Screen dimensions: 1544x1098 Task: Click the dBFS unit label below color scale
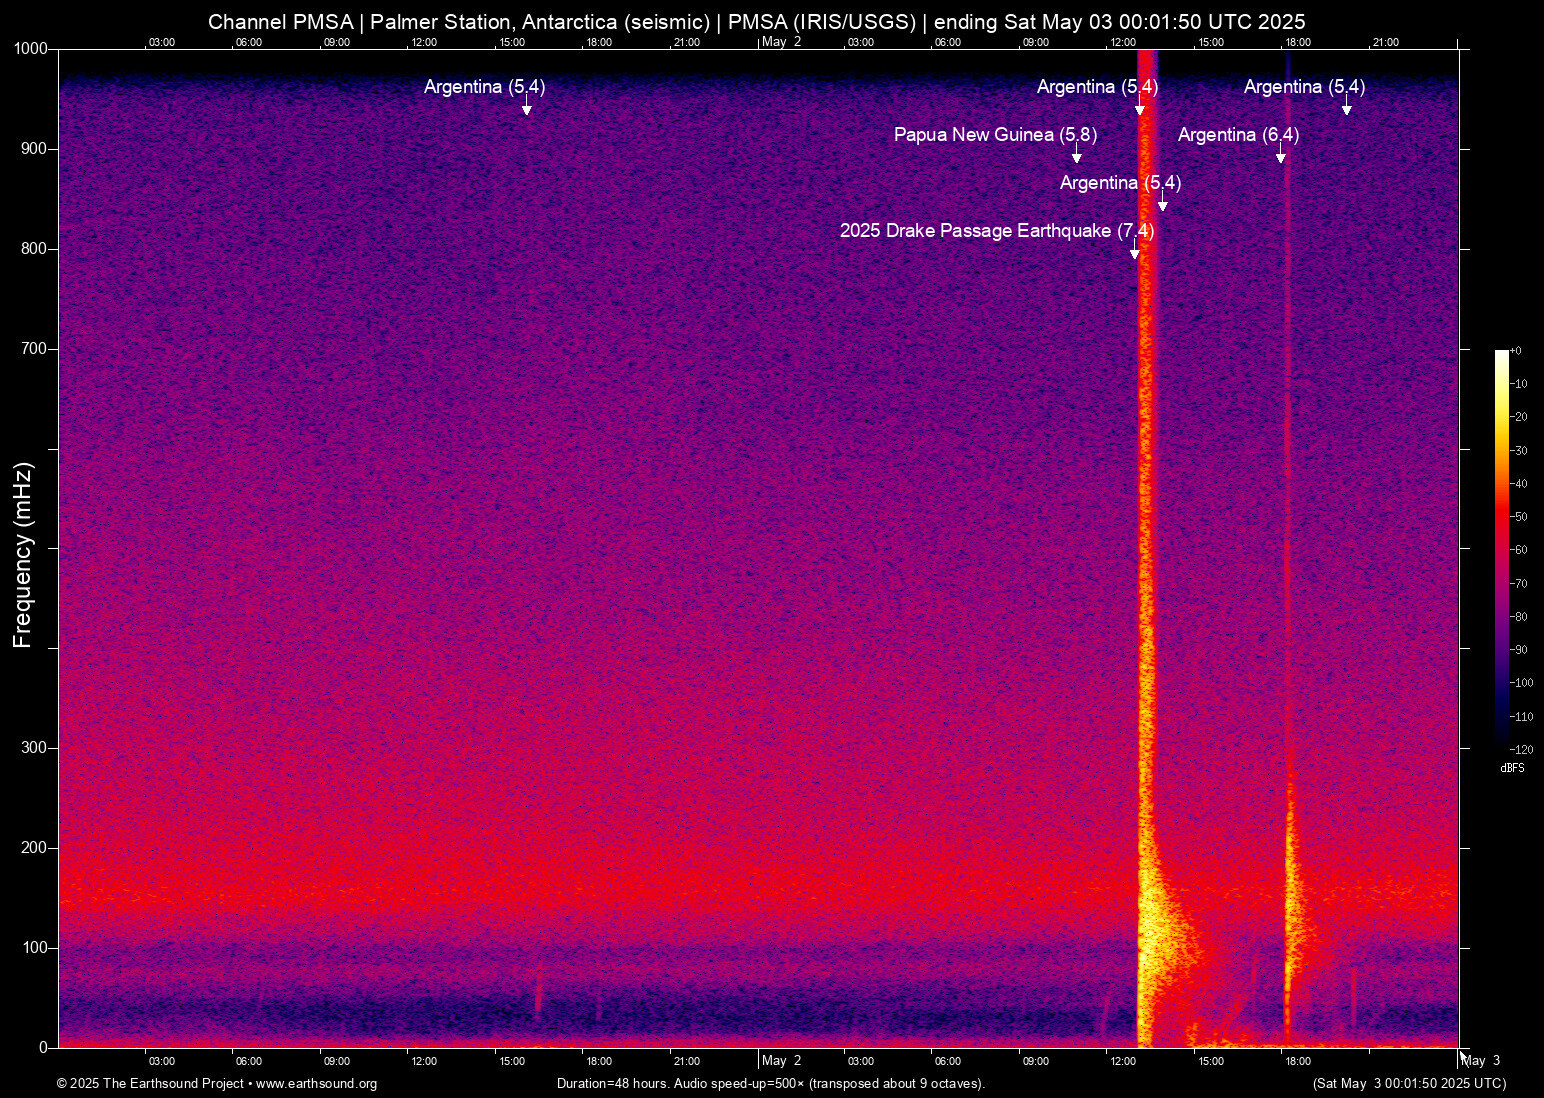pyautogui.click(x=1512, y=768)
